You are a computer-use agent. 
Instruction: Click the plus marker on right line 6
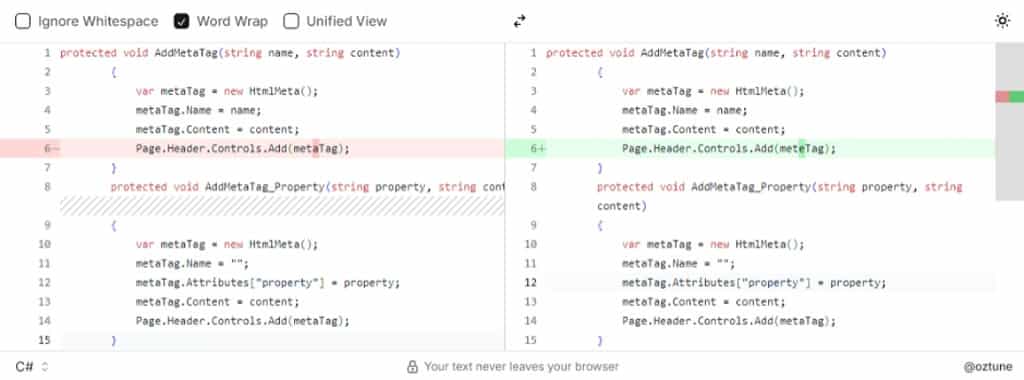pyautogui.click(x=541, y=149)
